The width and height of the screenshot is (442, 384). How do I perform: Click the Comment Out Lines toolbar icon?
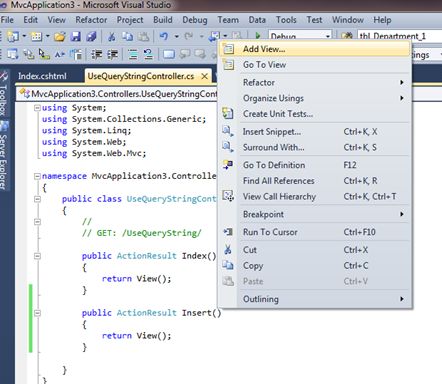tap(133, 54)
